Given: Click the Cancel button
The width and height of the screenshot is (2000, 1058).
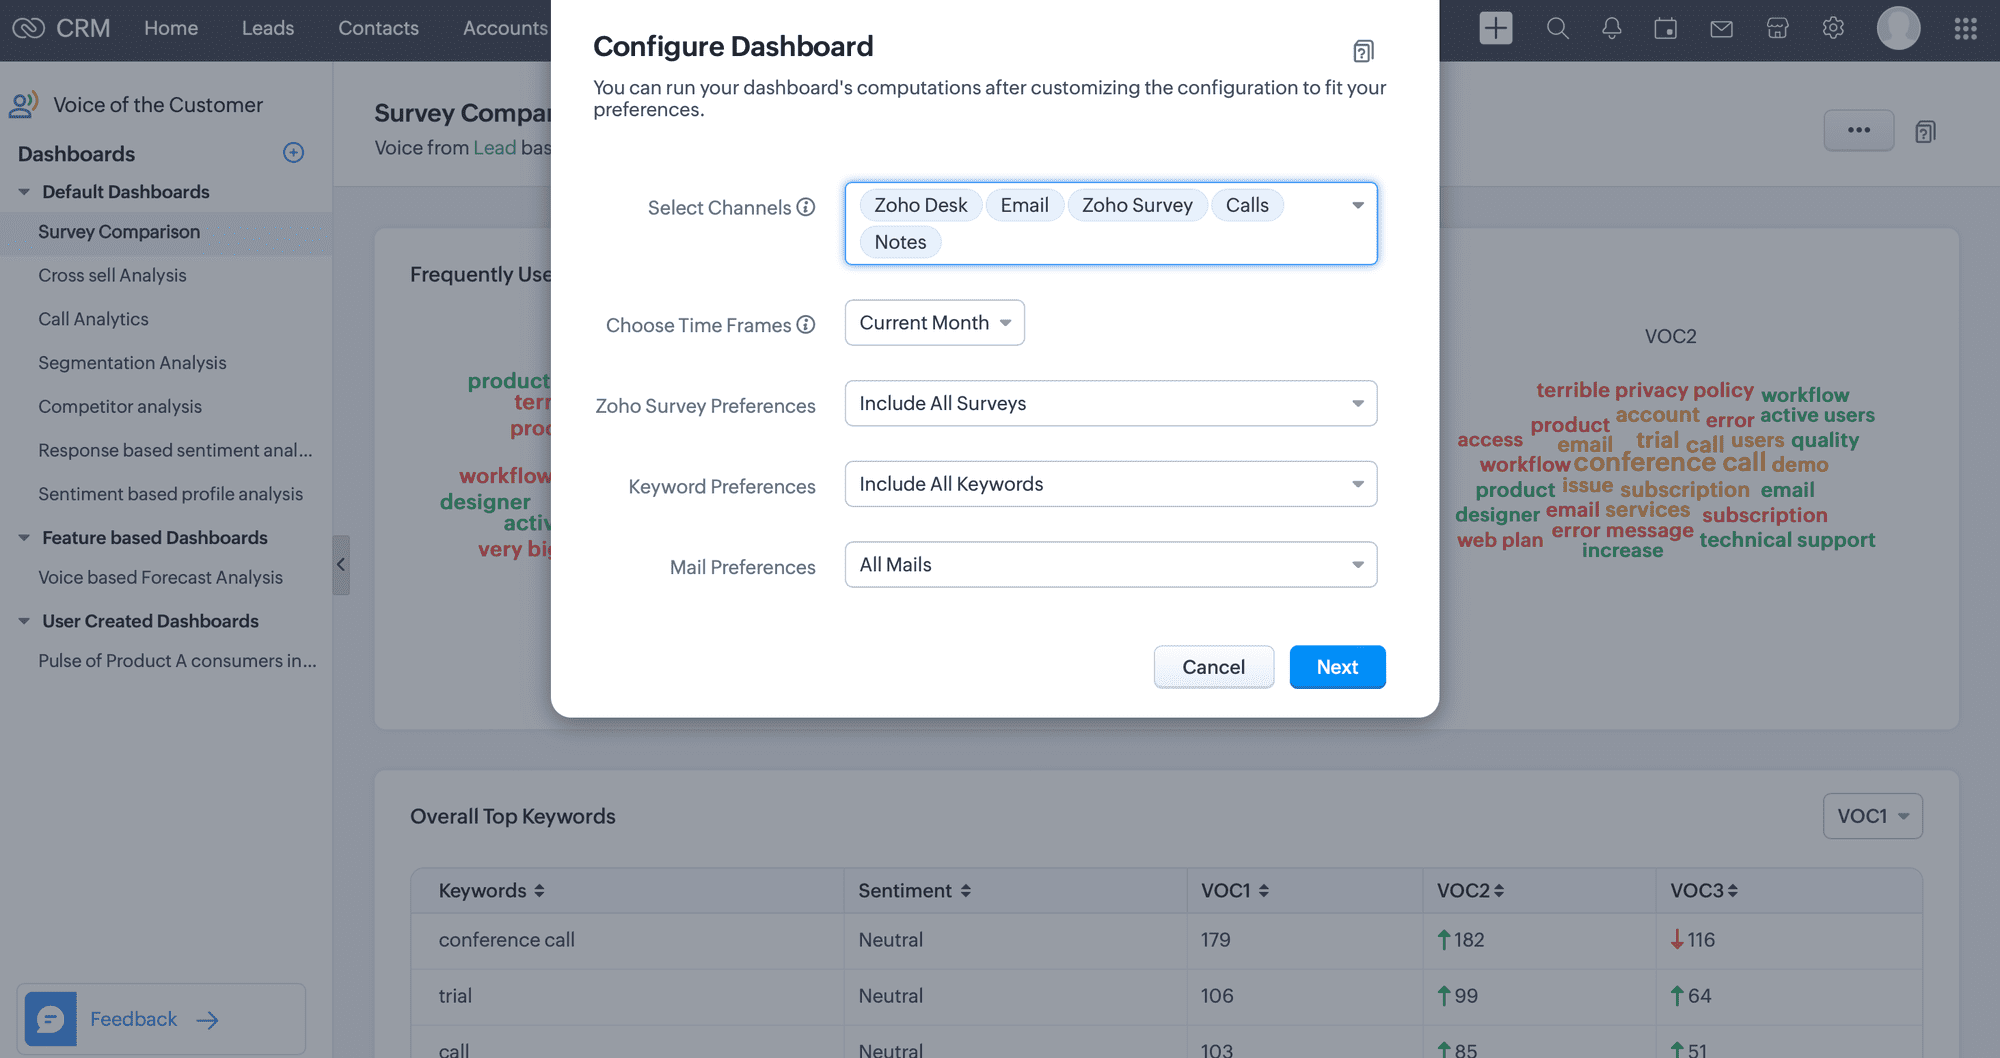Looking at the screenshot, I should coord(1213,667).
